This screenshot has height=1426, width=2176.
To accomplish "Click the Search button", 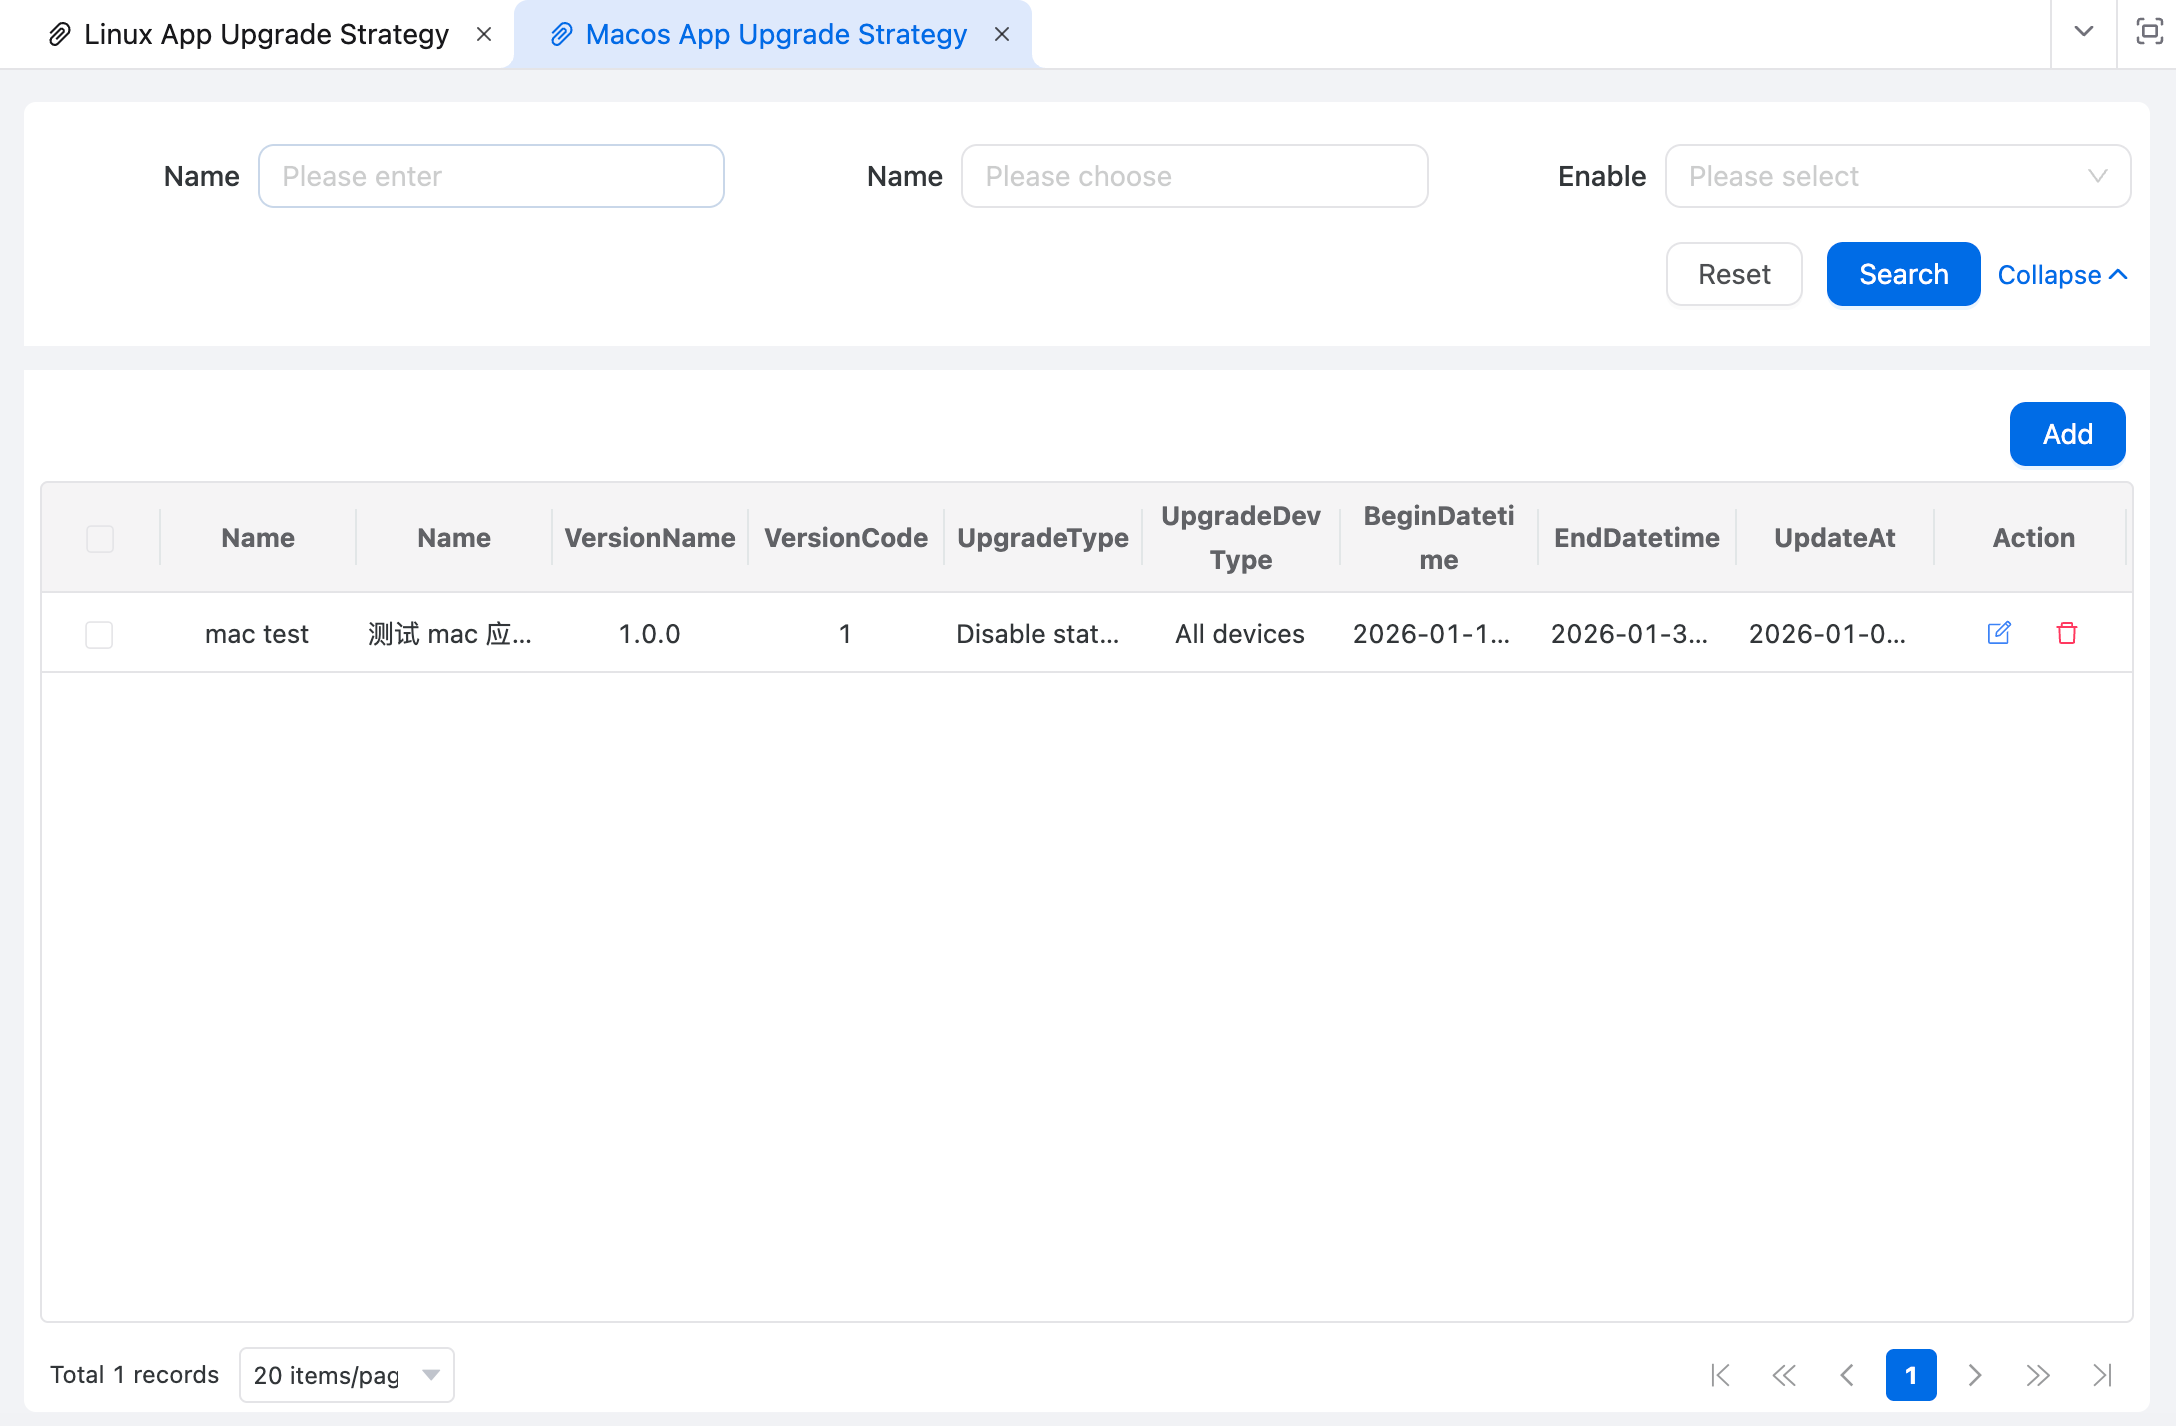I will (x=1903, y=274).
